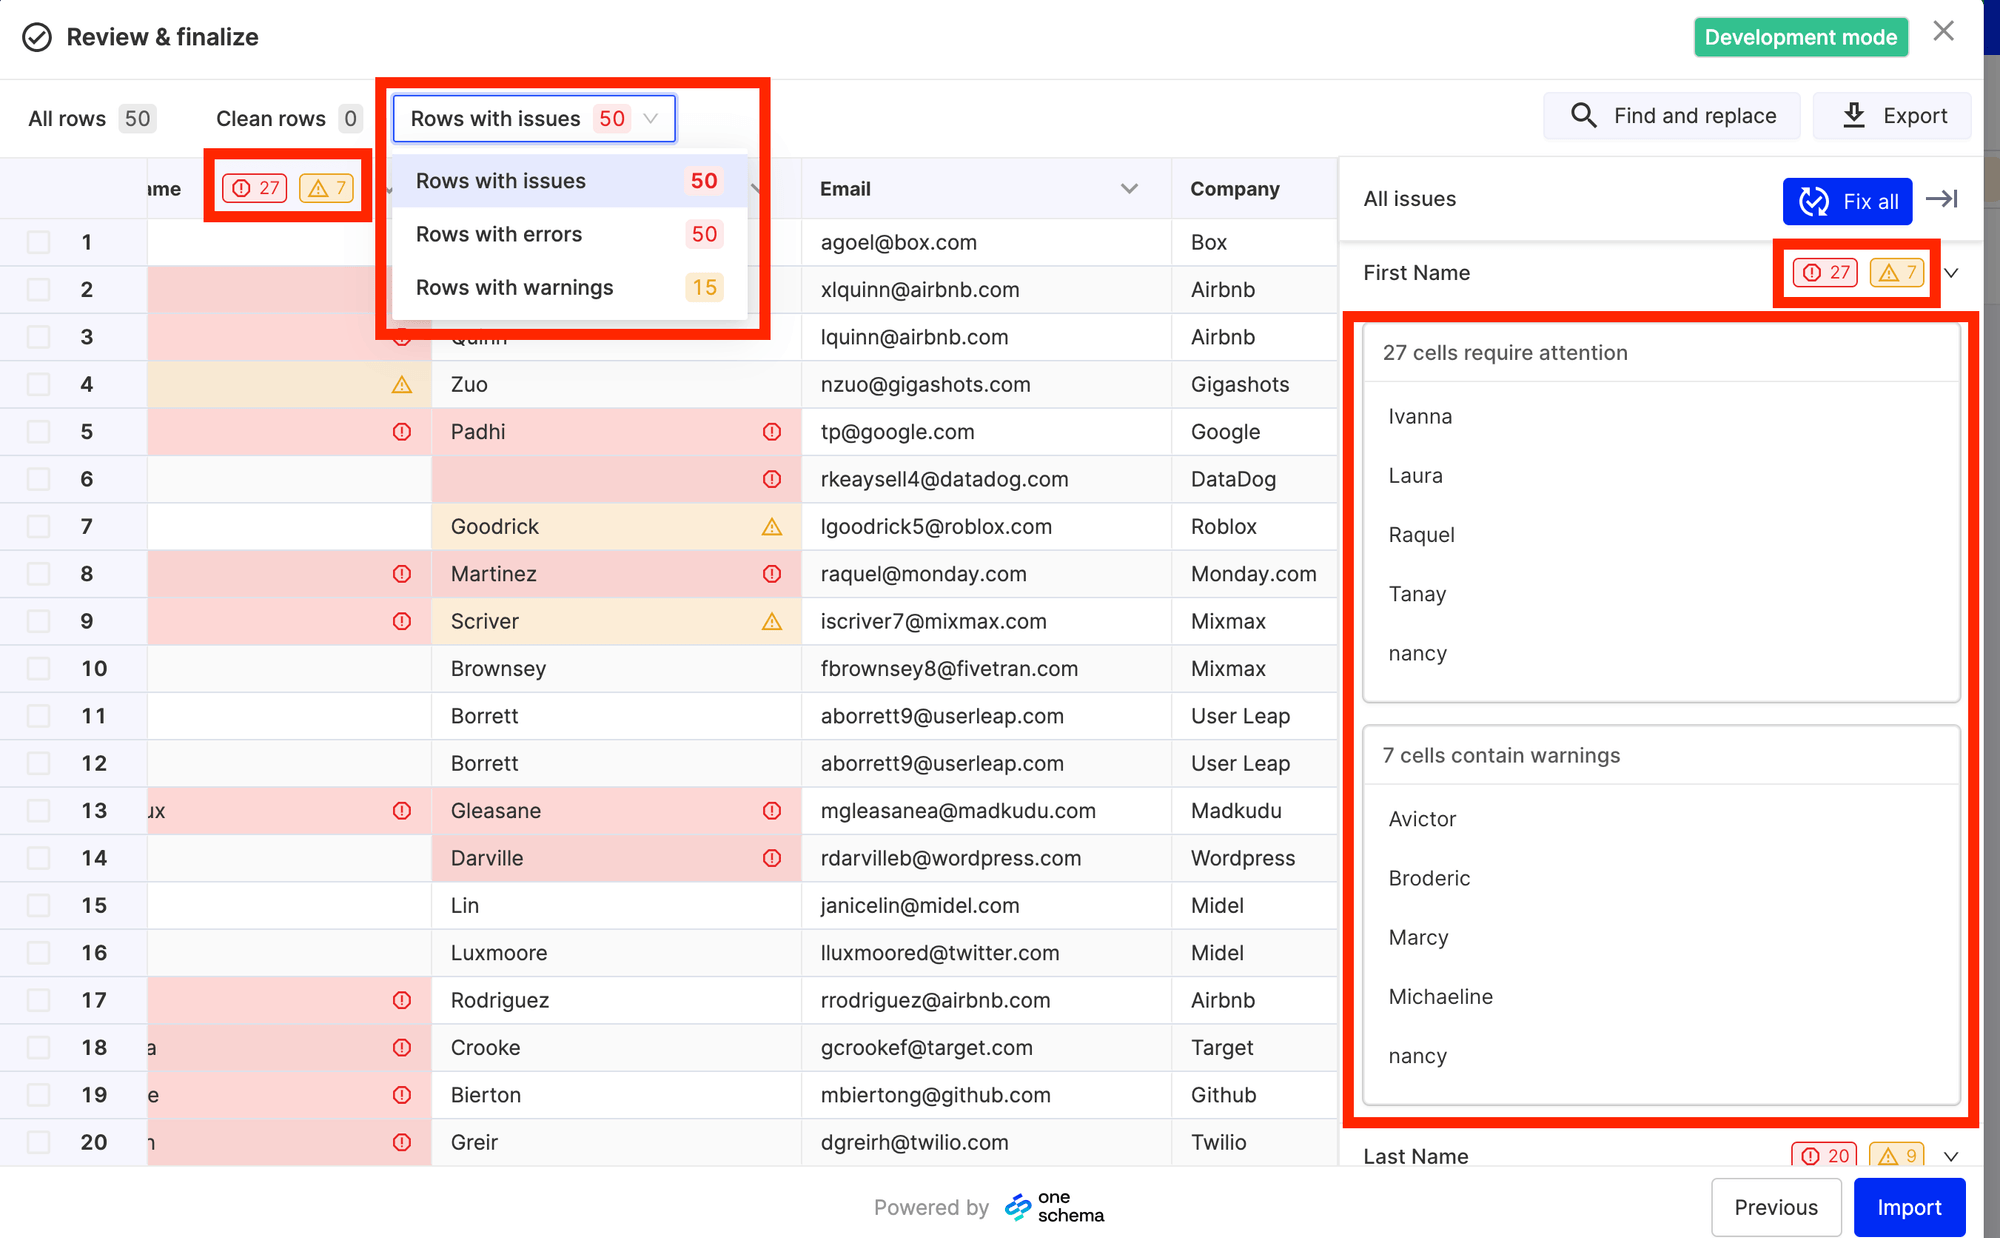Select the checkbox for the Martinez row

point(38,574)
